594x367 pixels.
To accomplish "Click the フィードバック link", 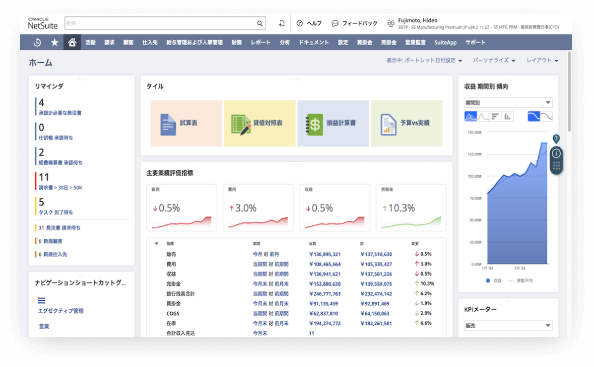I will pos(360,23).
